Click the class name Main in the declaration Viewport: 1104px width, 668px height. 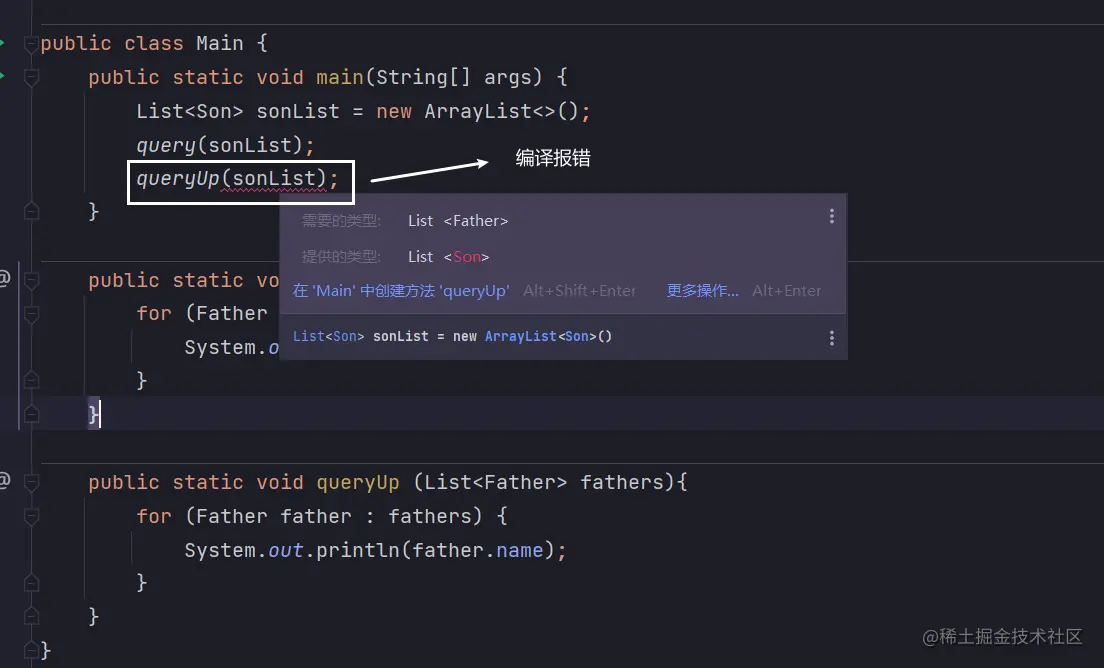pyautogui.click(x=220, y=44)
